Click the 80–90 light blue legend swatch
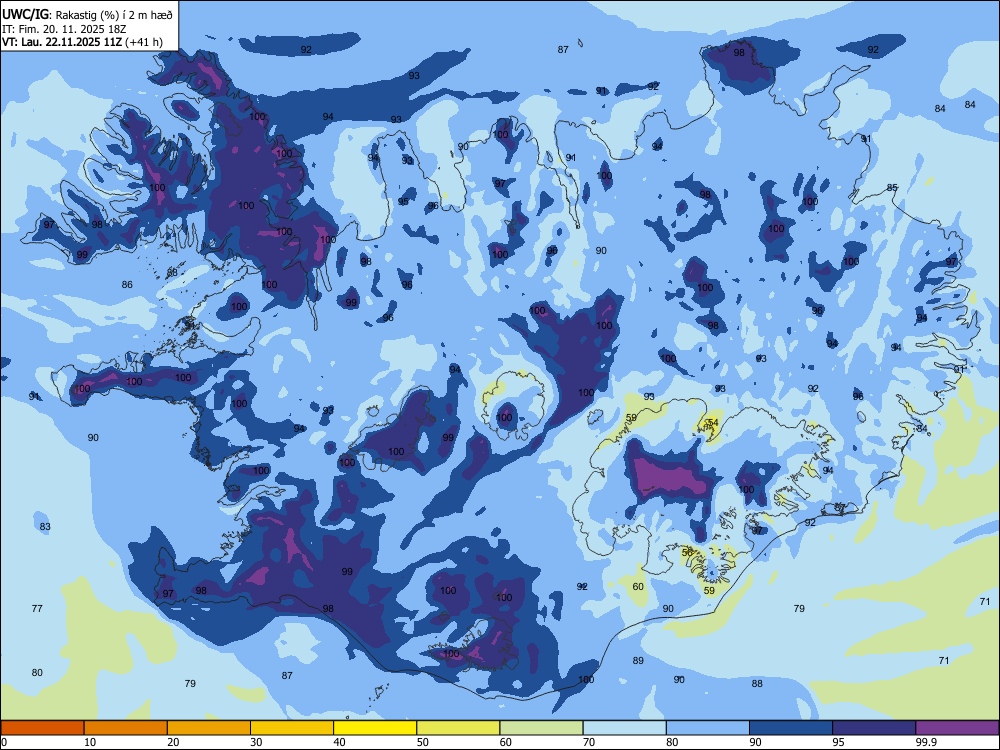Viewport: 1000px width, 750px height. [x=708, y=728]
